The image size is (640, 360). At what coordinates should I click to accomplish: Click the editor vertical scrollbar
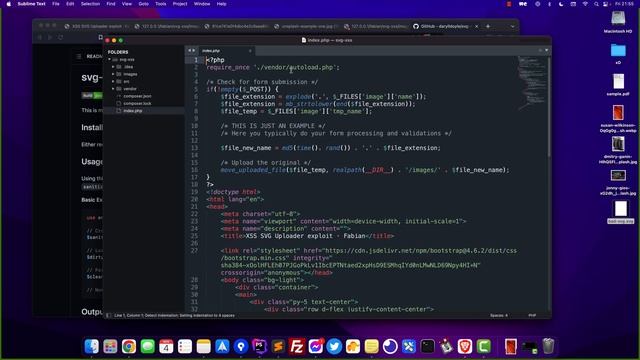(549, 106)
